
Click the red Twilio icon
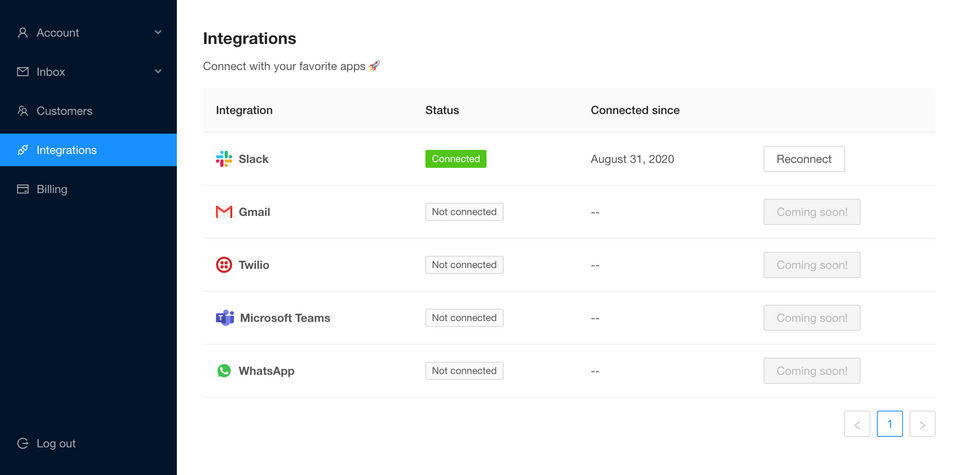224,265
